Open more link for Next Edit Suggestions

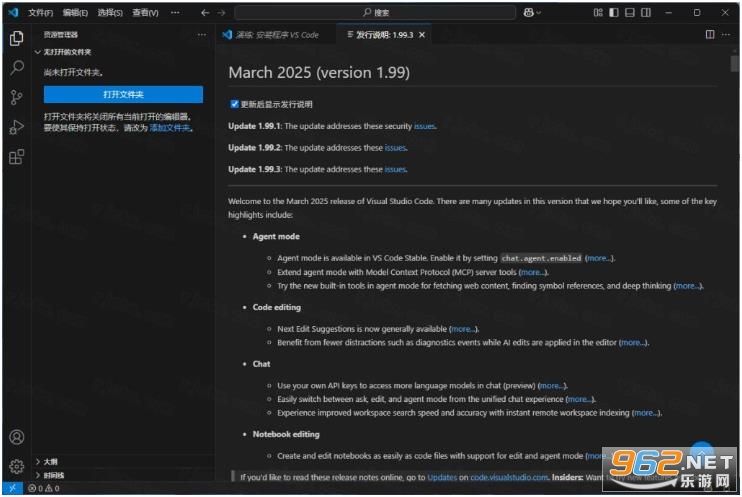pos(463,328)
